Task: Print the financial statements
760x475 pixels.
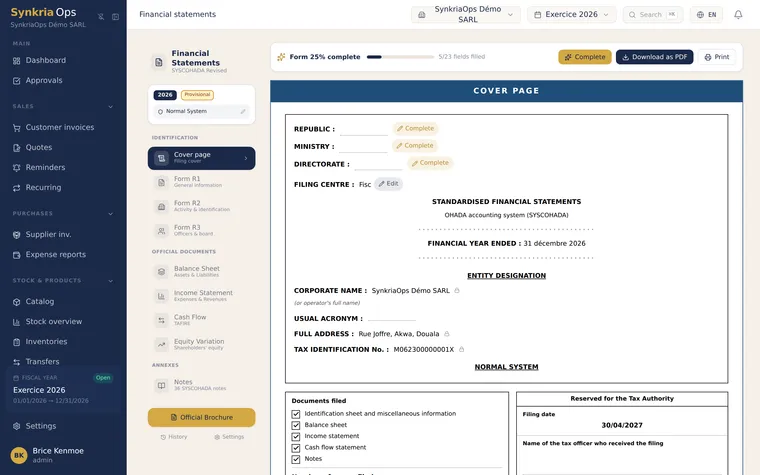Action: 716,57
